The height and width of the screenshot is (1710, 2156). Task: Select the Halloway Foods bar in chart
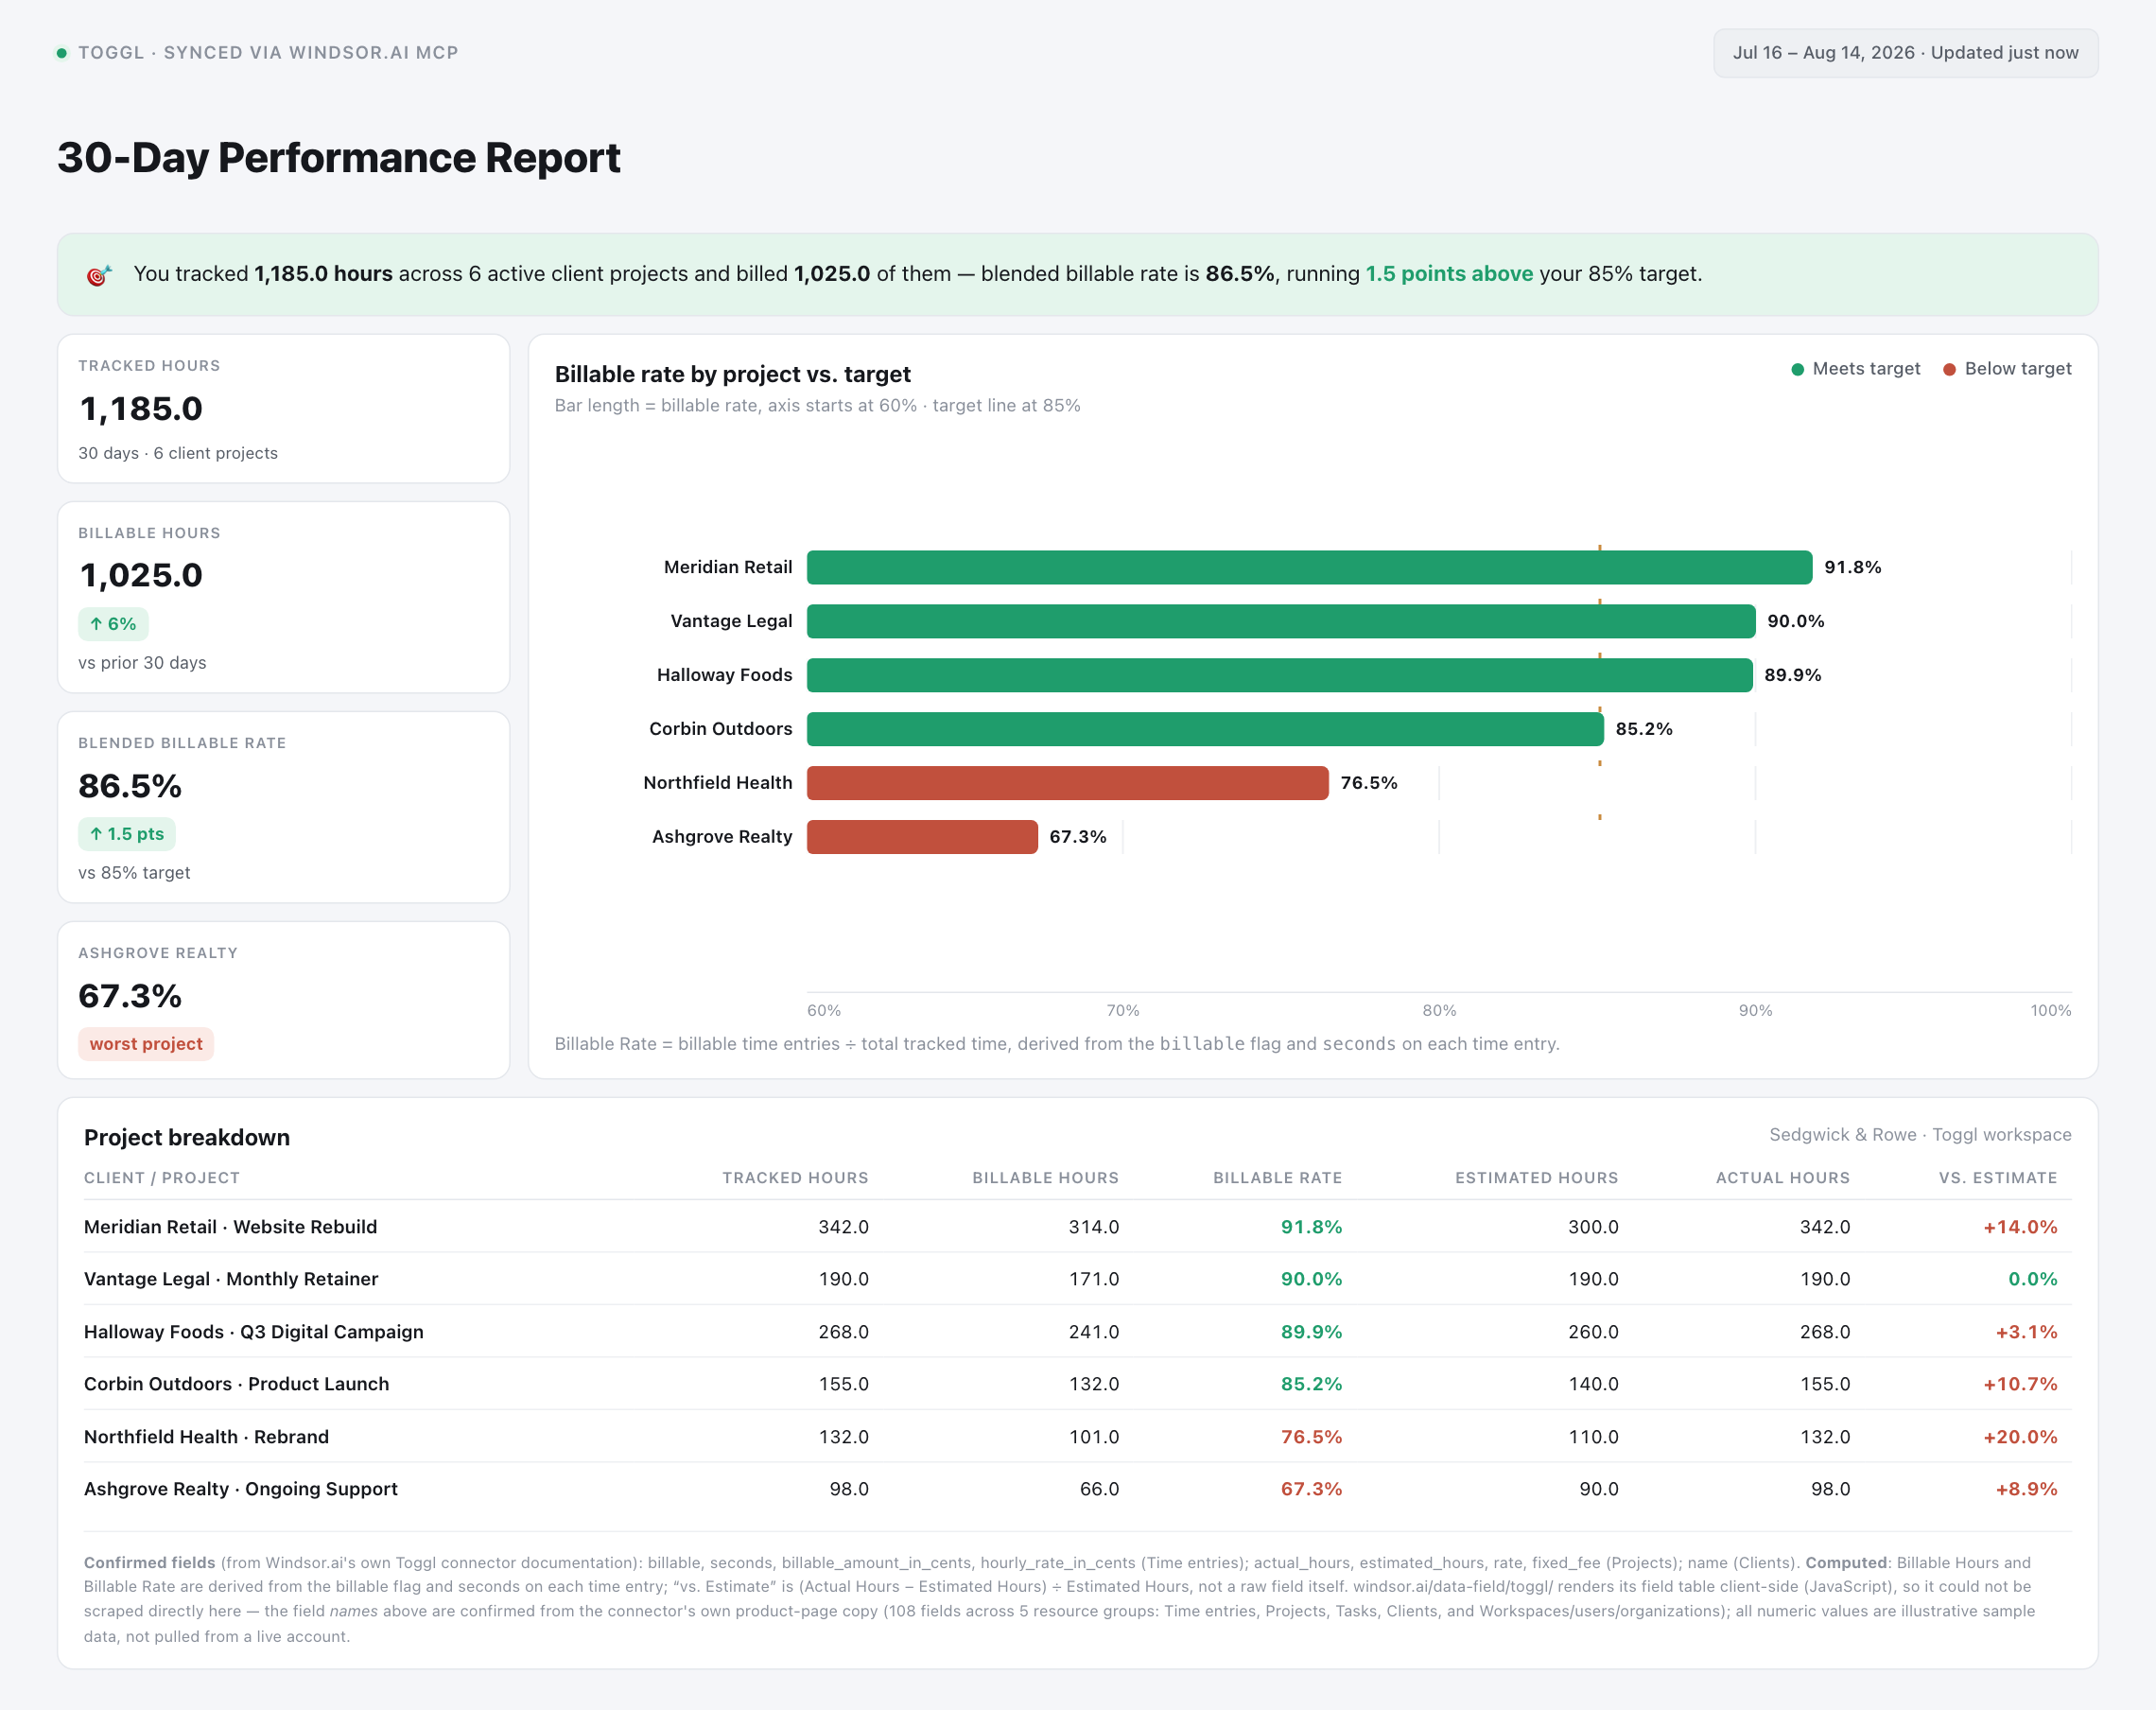click(1279, 675)
